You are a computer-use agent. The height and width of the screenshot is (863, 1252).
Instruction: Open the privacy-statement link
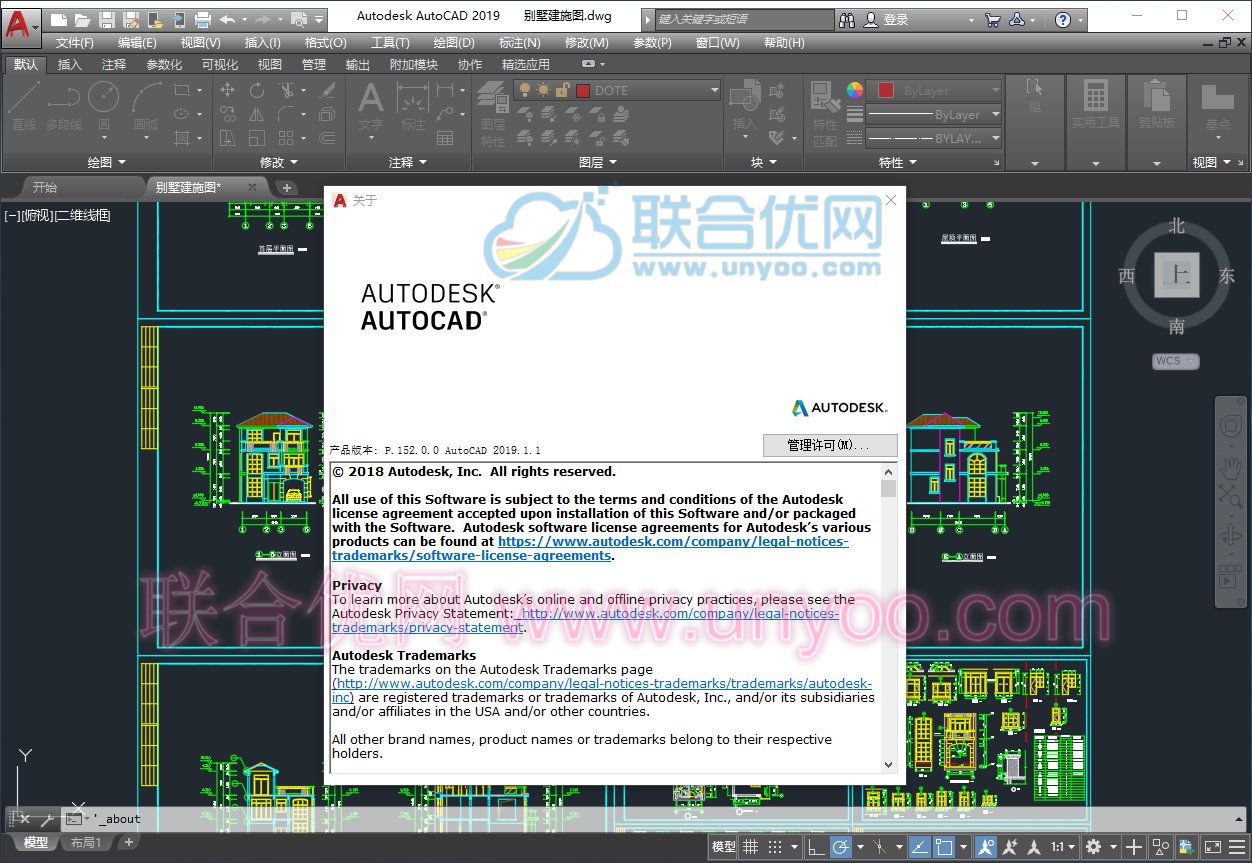tap(585, 620)
